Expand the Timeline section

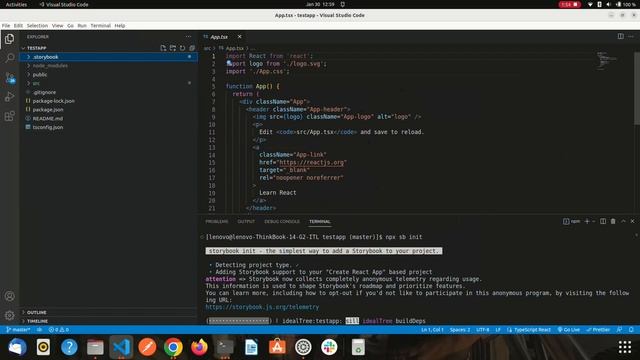109,321
